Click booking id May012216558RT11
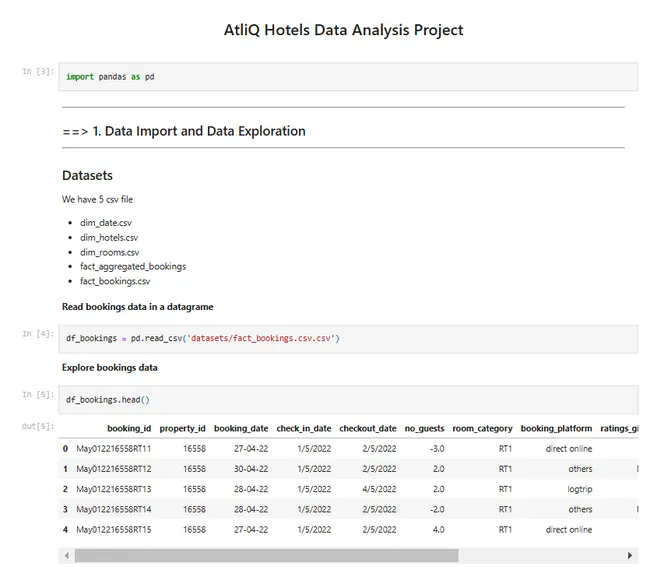This screenshot has width=650, height=567. (114, 449)
